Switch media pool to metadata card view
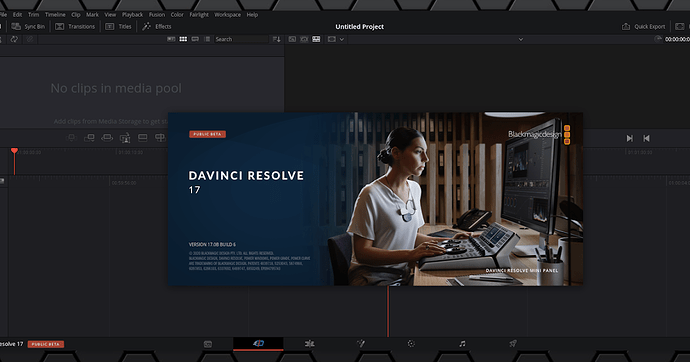 point(171,39)
